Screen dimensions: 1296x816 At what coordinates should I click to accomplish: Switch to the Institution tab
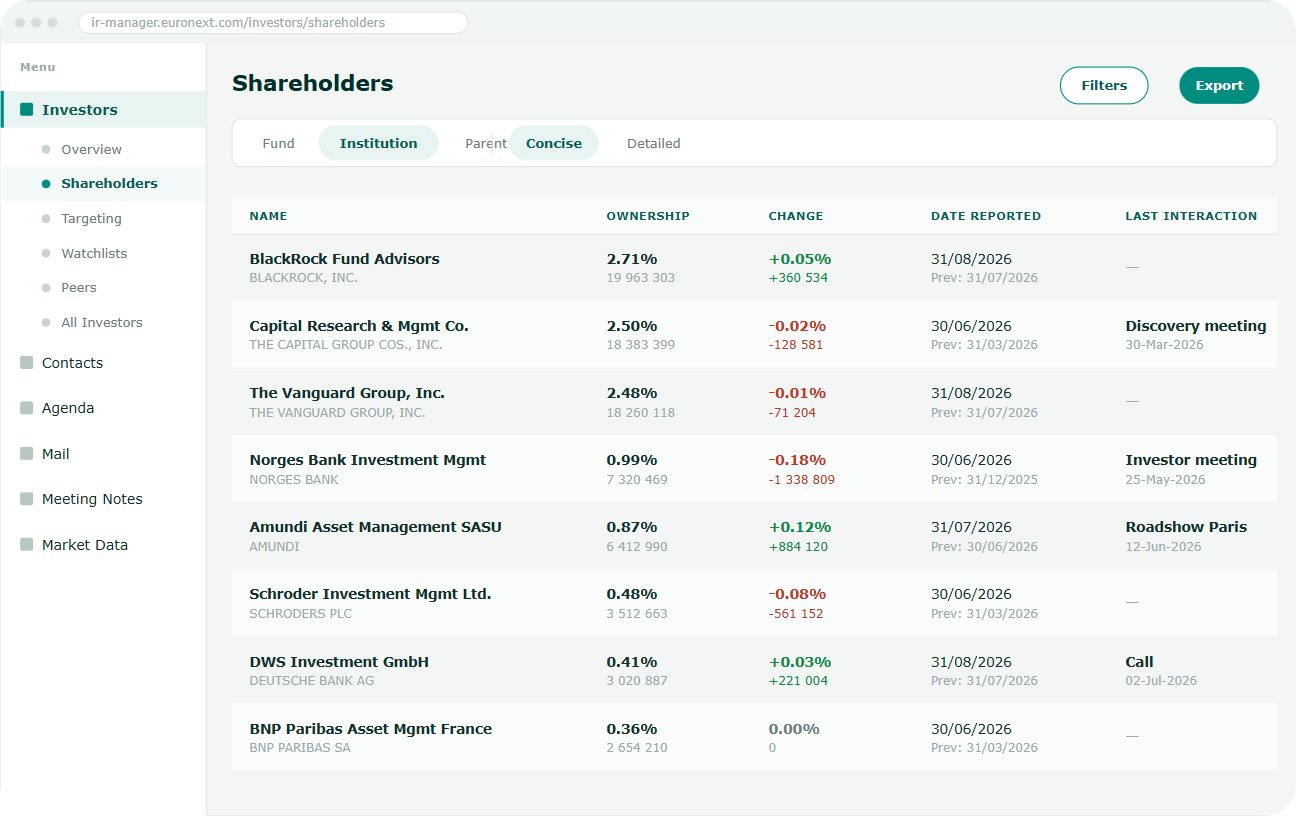click(379, 143)
